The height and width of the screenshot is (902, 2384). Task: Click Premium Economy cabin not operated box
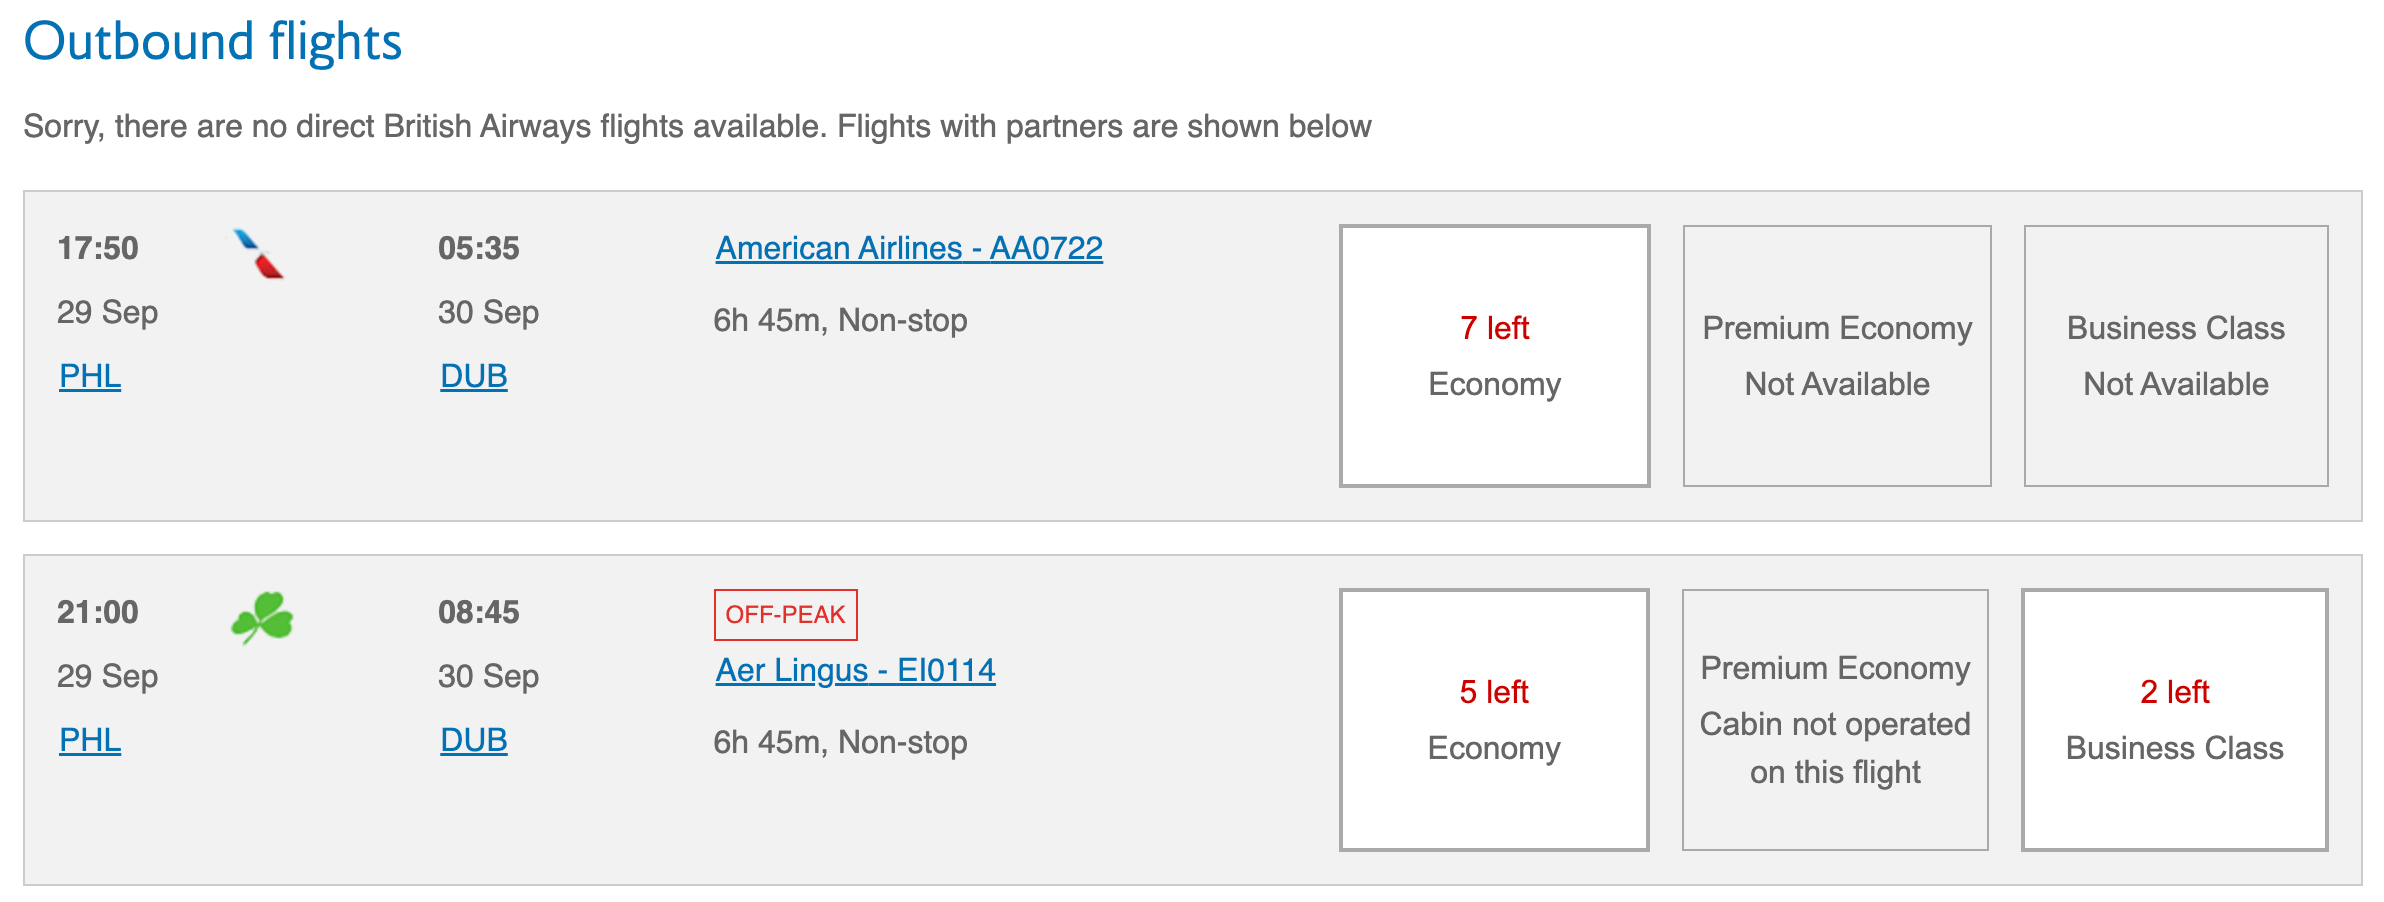(x=1834, y=720)
